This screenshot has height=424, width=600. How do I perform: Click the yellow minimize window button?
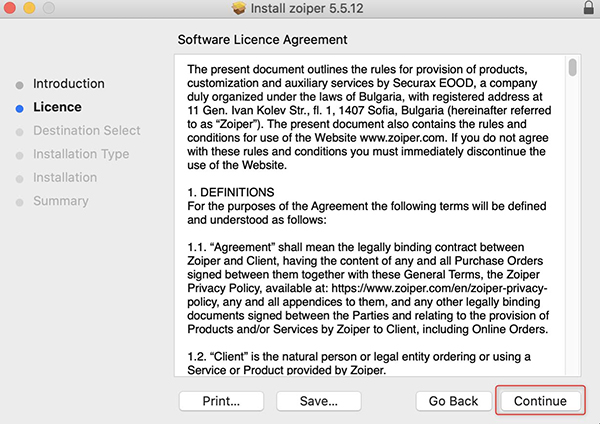click(x=29, y=8)
